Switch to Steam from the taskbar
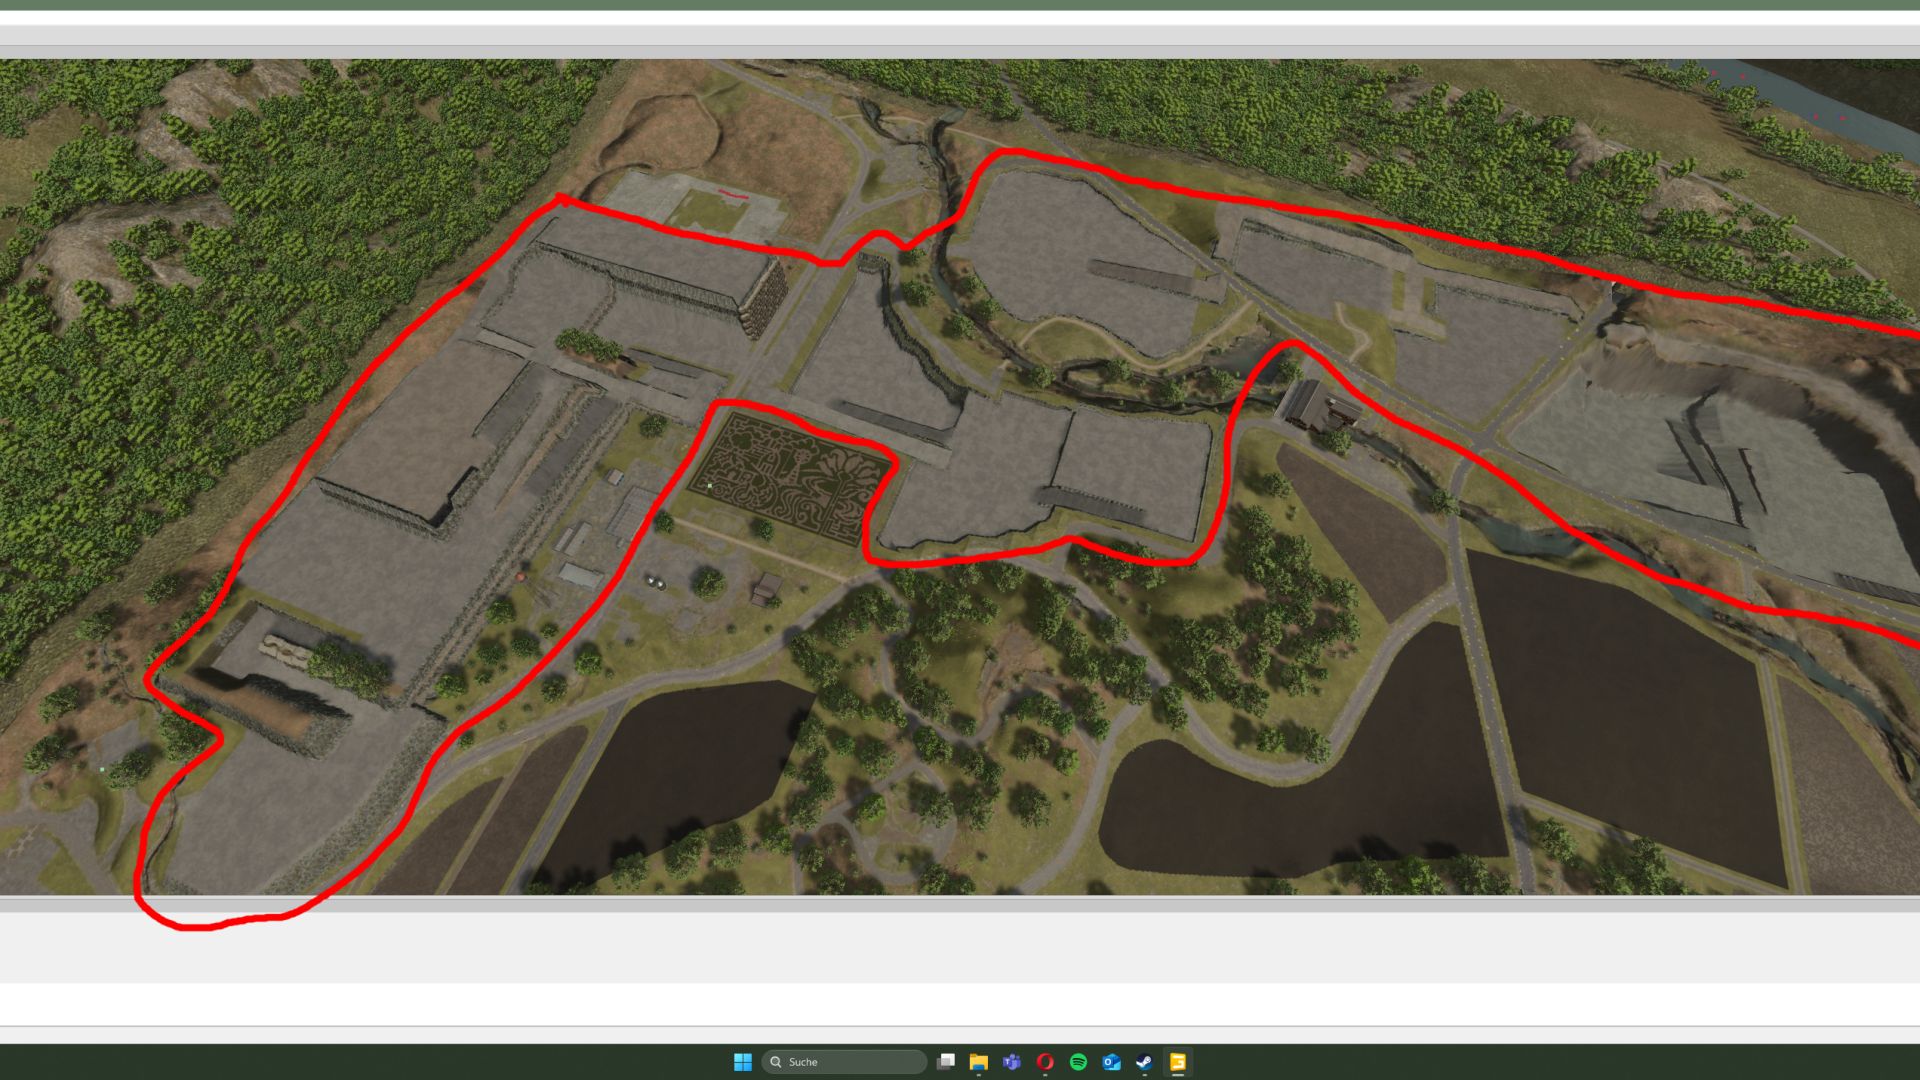This screenshot has width=1920, height=1080. click(x=1144, y=1062)
